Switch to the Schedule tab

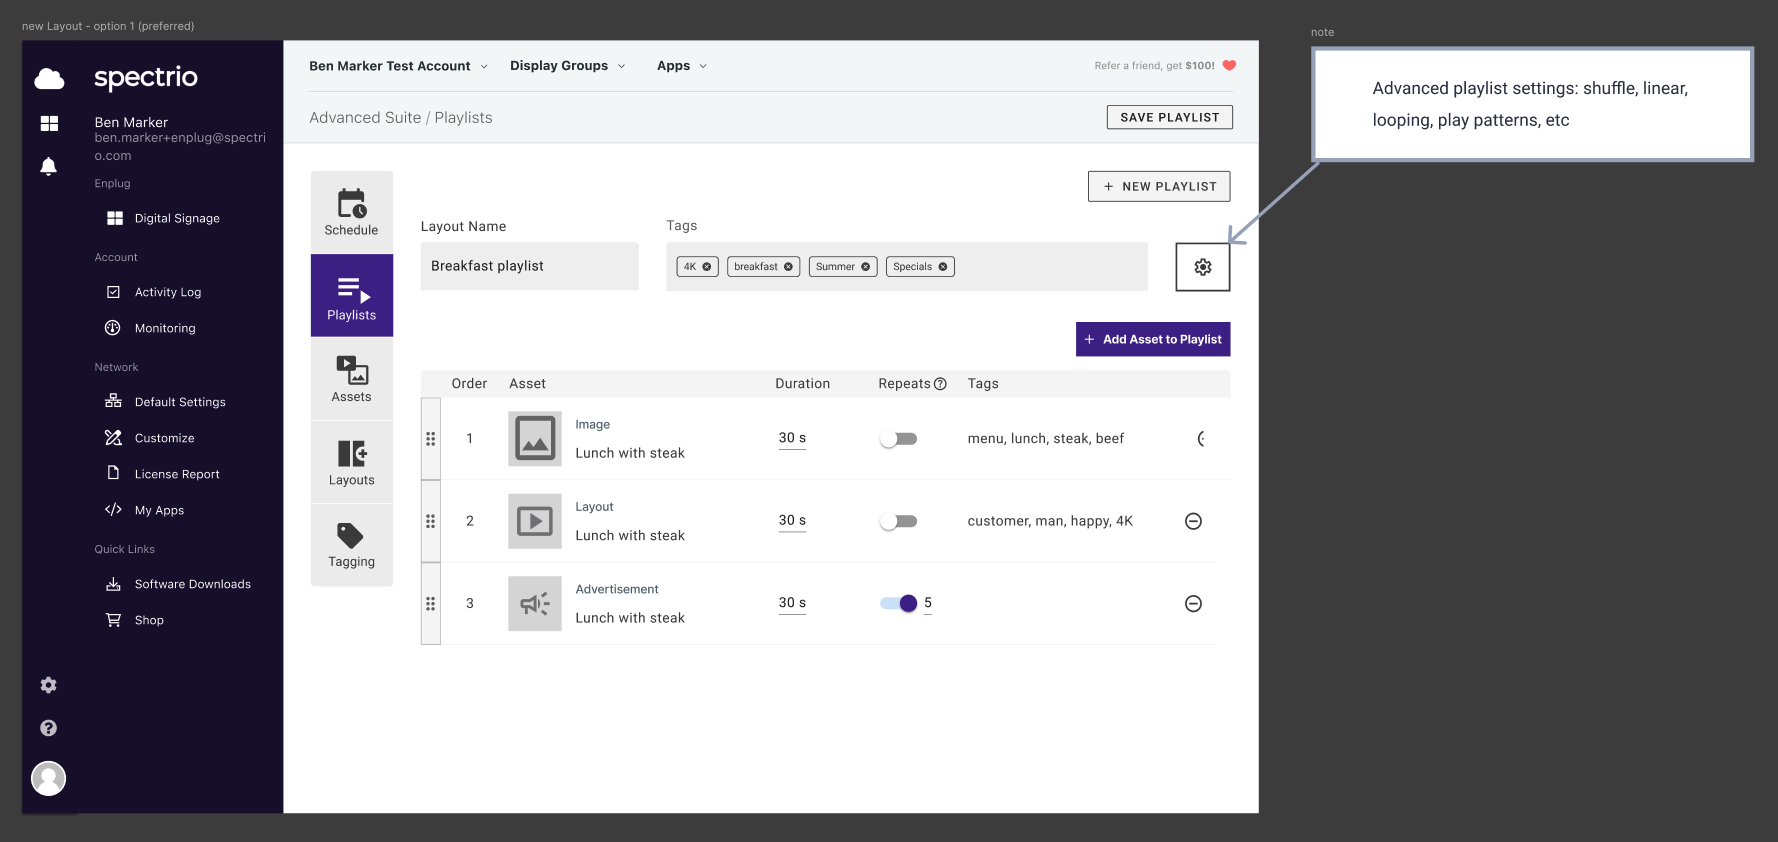click(x=351, y=212)
